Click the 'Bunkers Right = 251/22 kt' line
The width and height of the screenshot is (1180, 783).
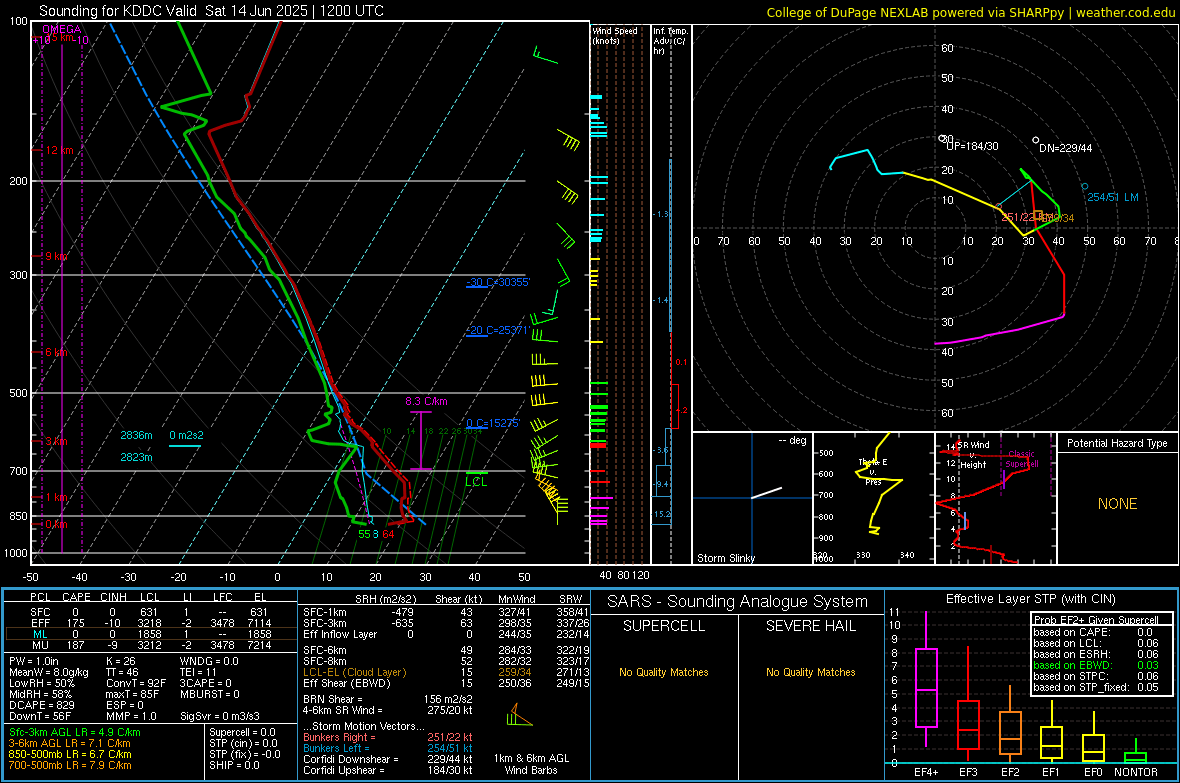tap(388, 737)
